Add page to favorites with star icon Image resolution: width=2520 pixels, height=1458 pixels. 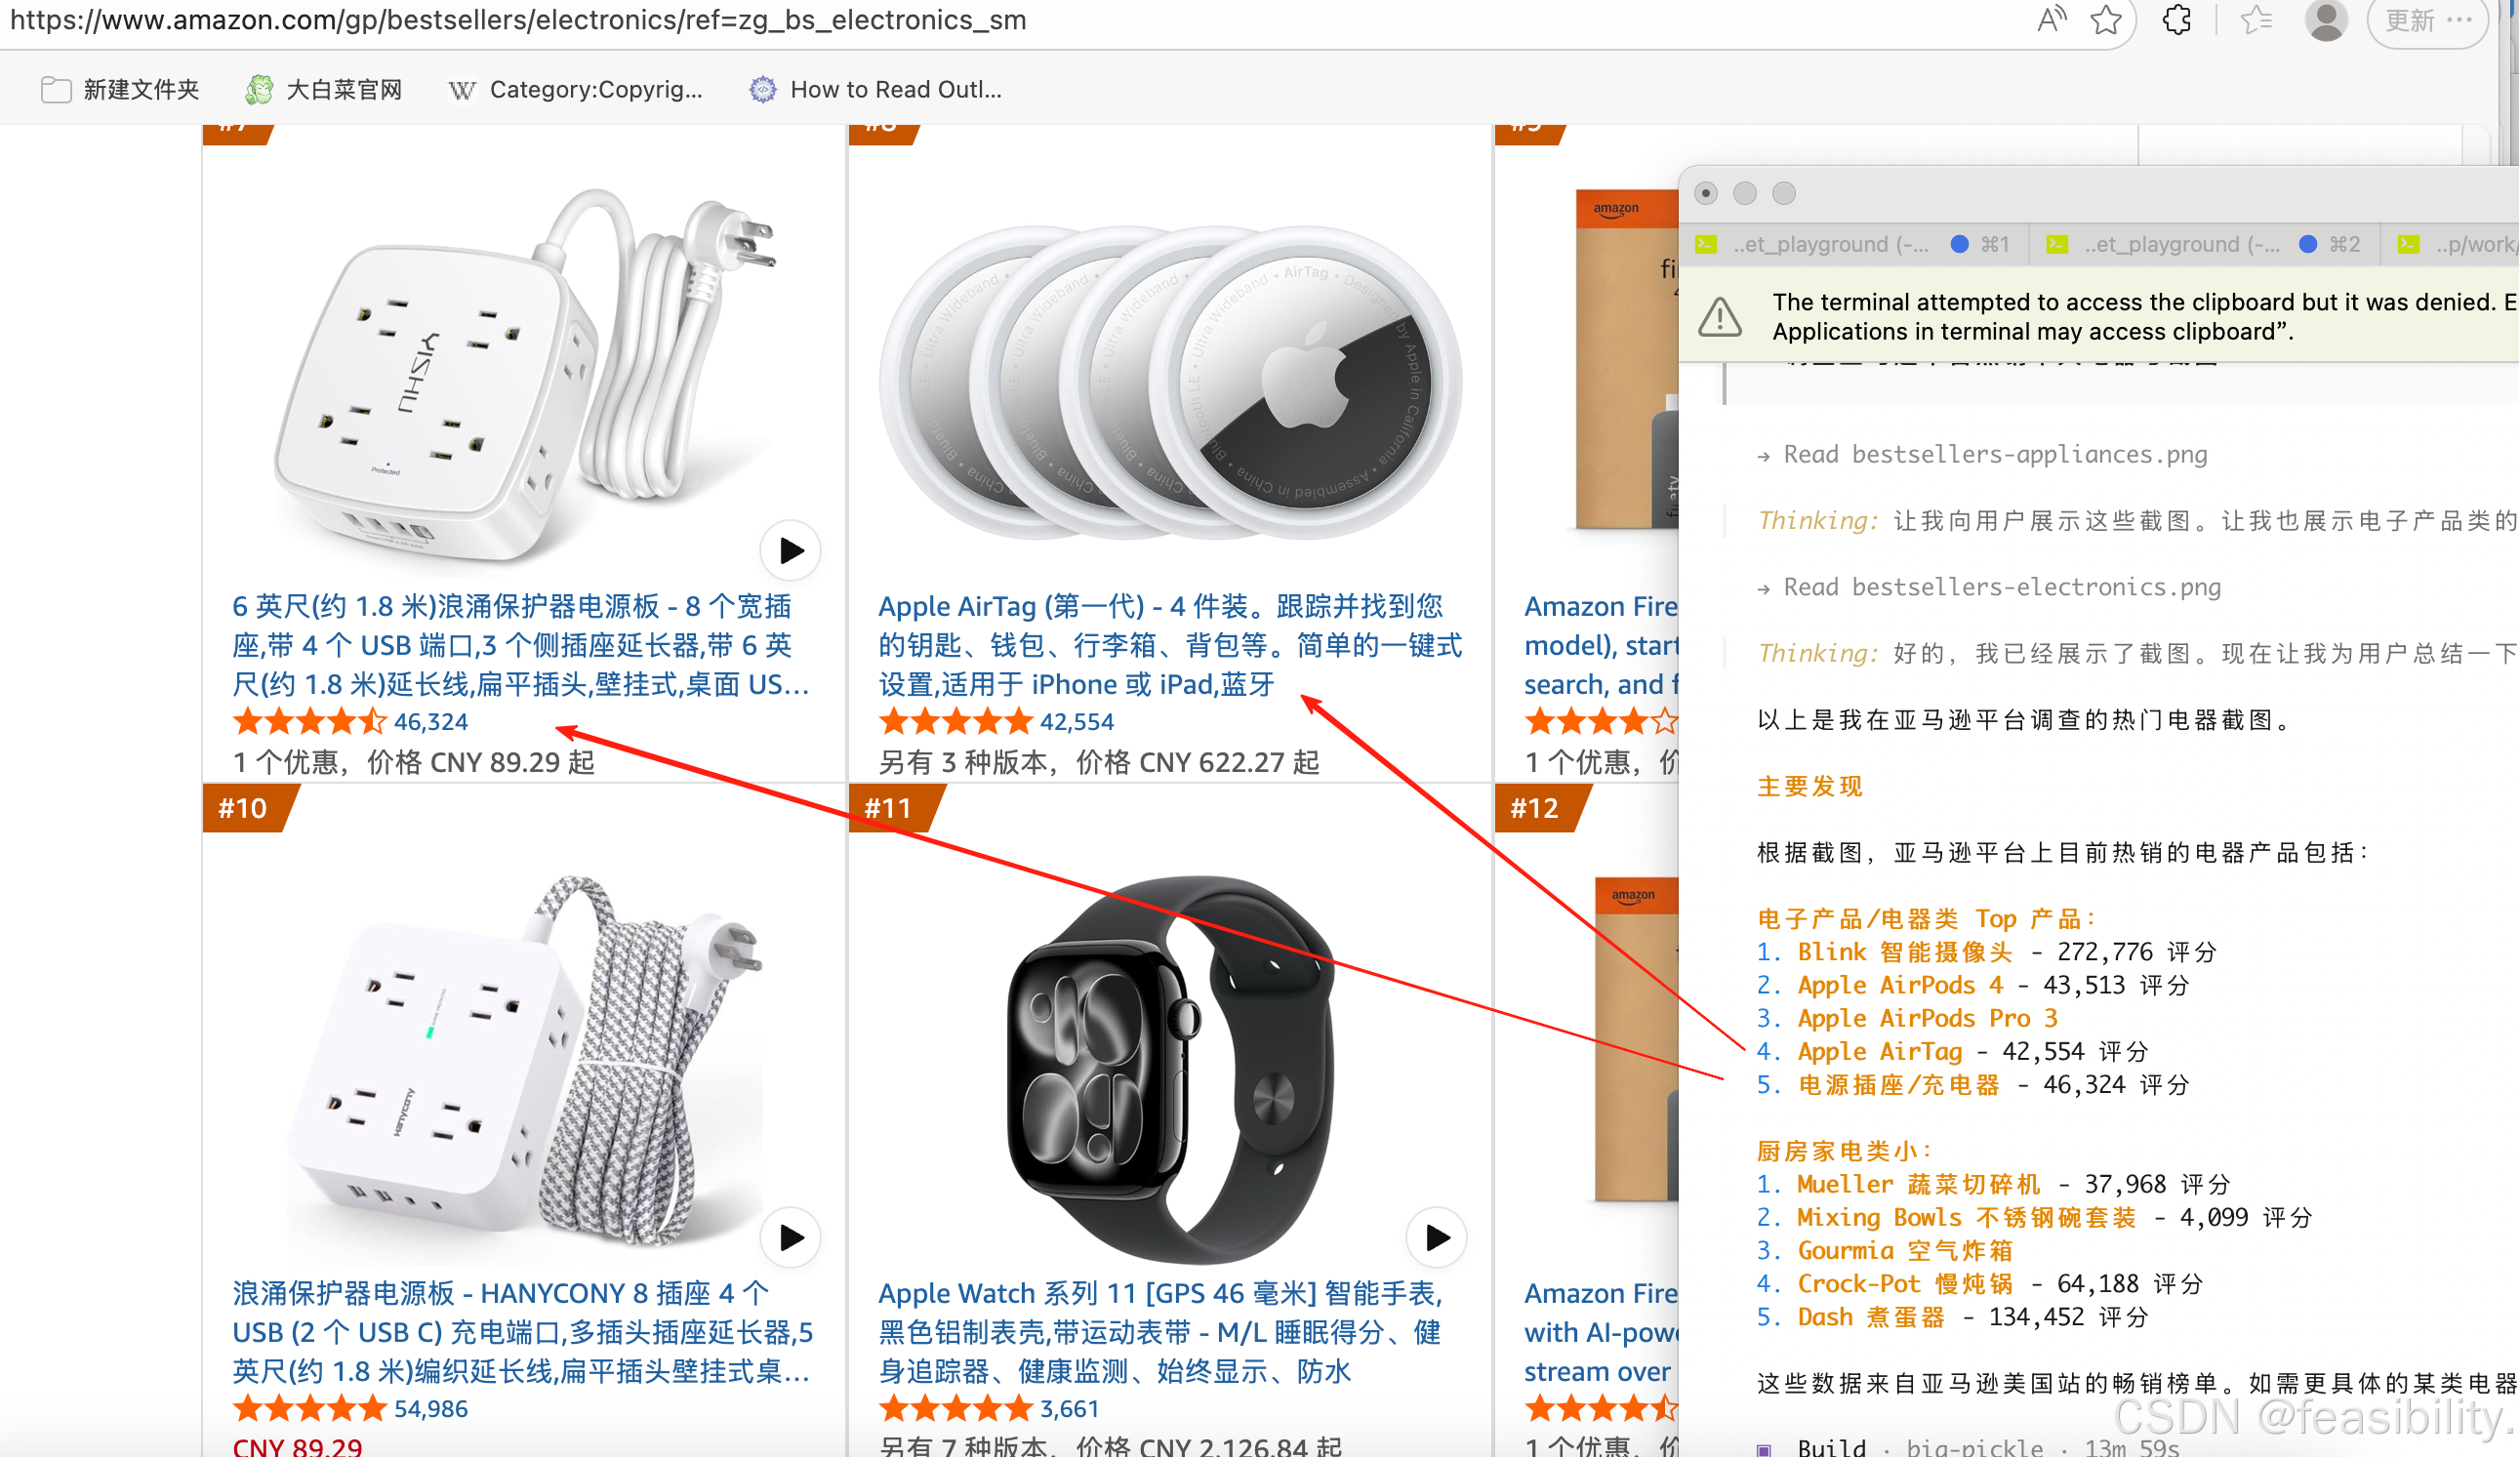(x=2106, y=20)
